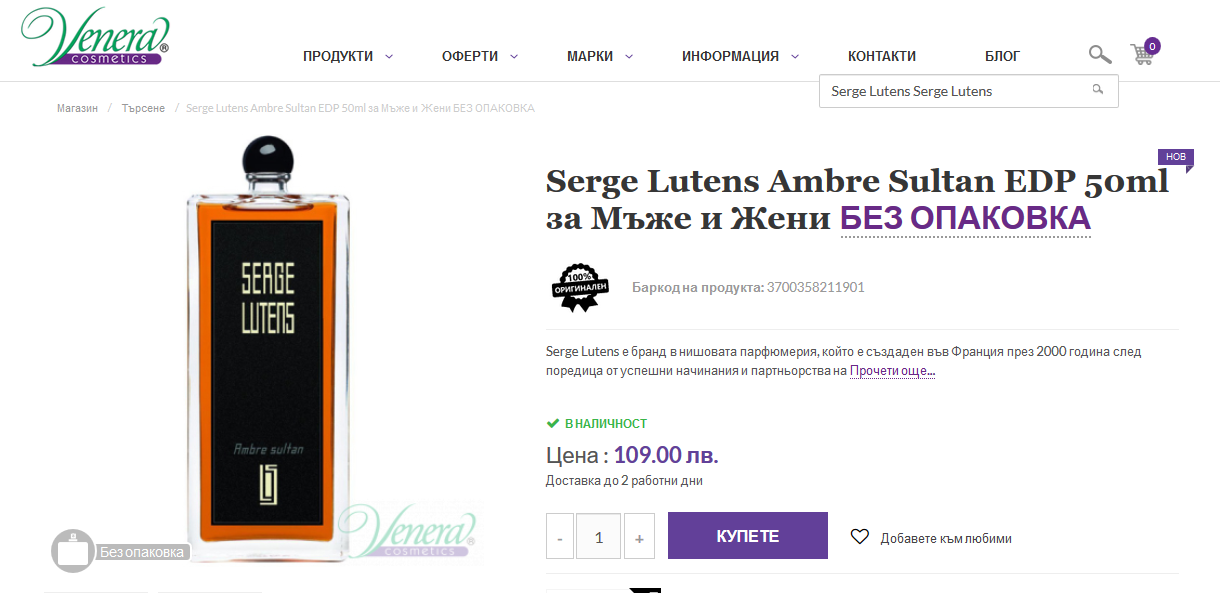Expand the Продукти dropdown menu
Screen dimensions: 1220x593
coord(348,56)
